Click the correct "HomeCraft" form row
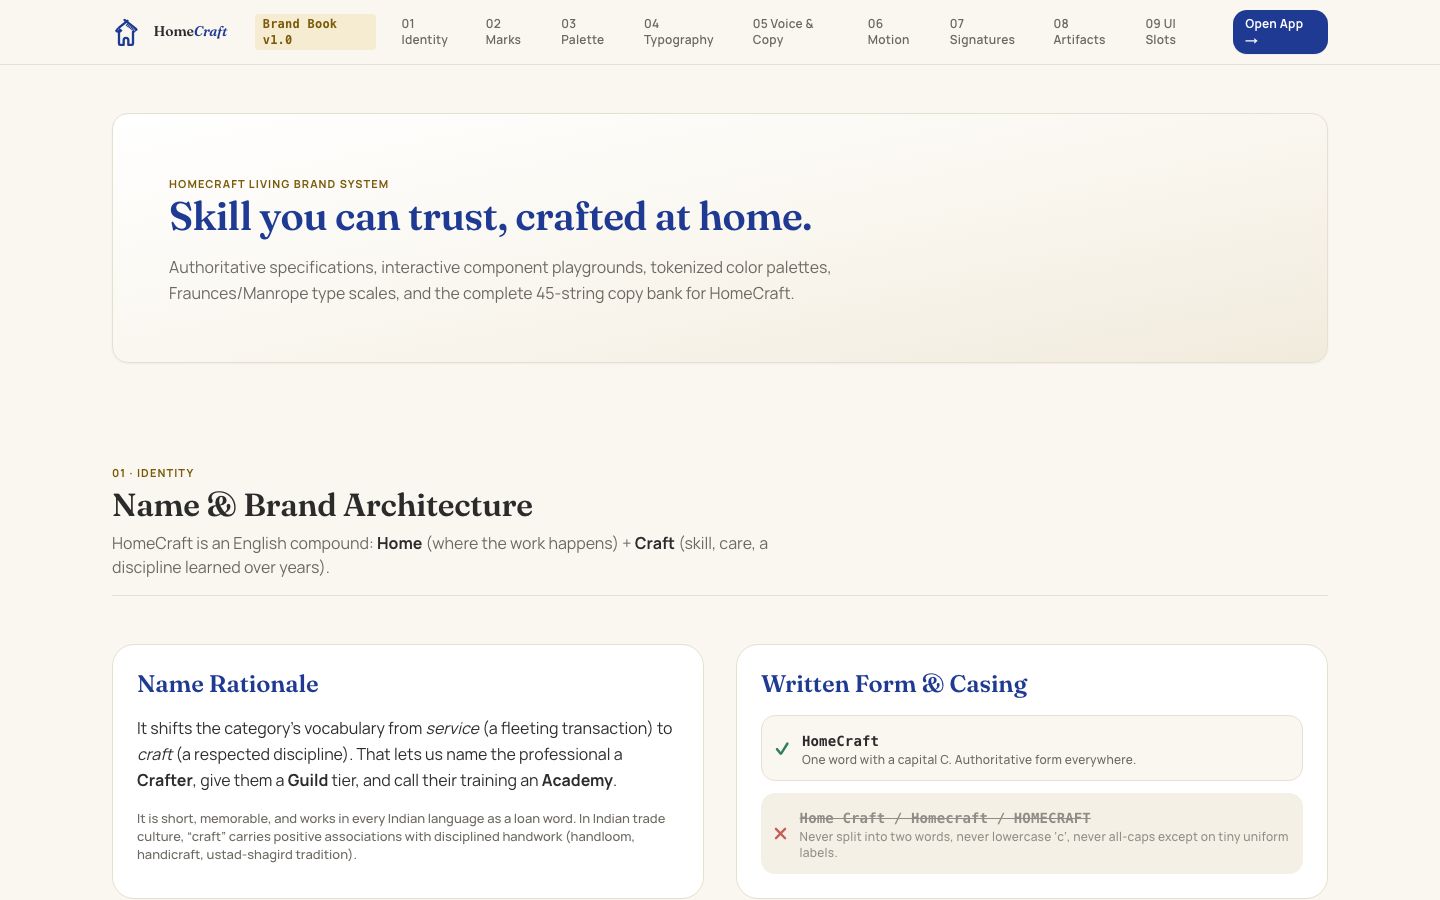 pos(1032,748)
